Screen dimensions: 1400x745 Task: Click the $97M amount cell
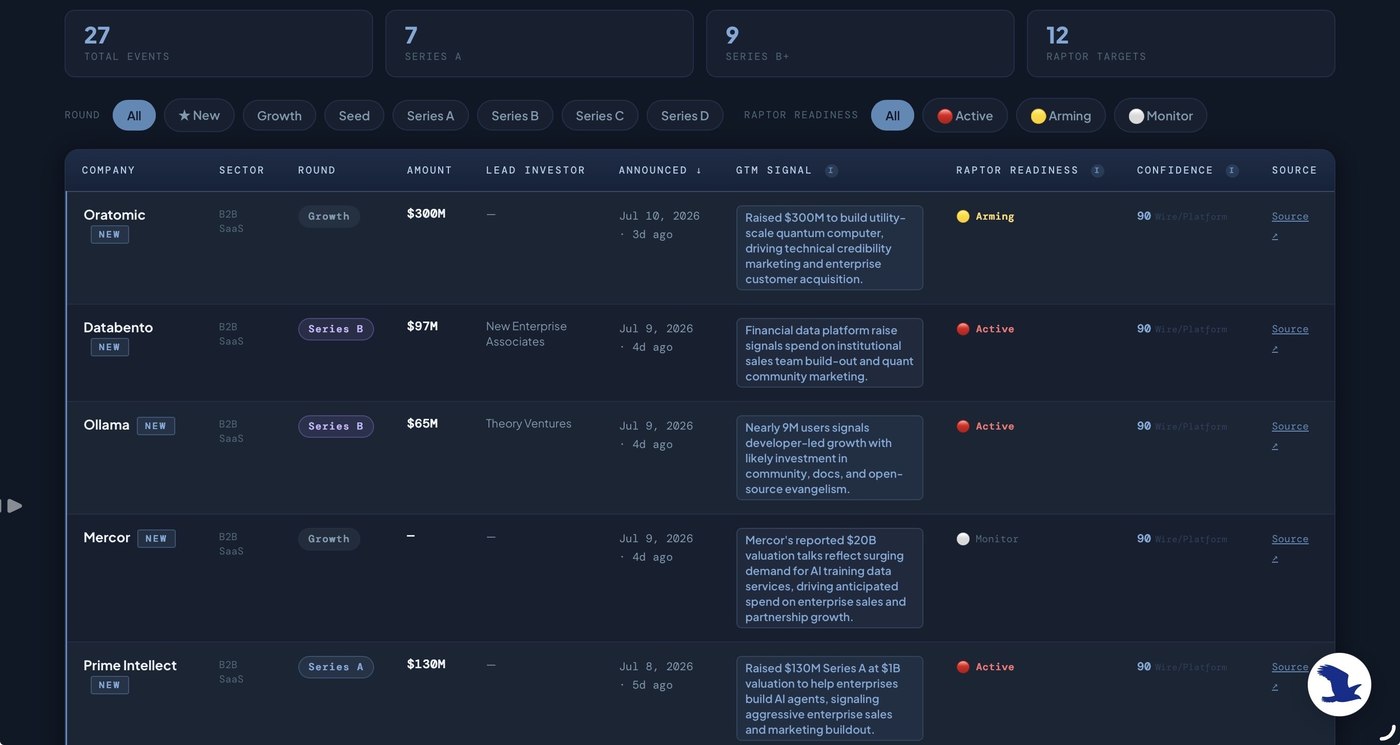[x=423, y=326]
